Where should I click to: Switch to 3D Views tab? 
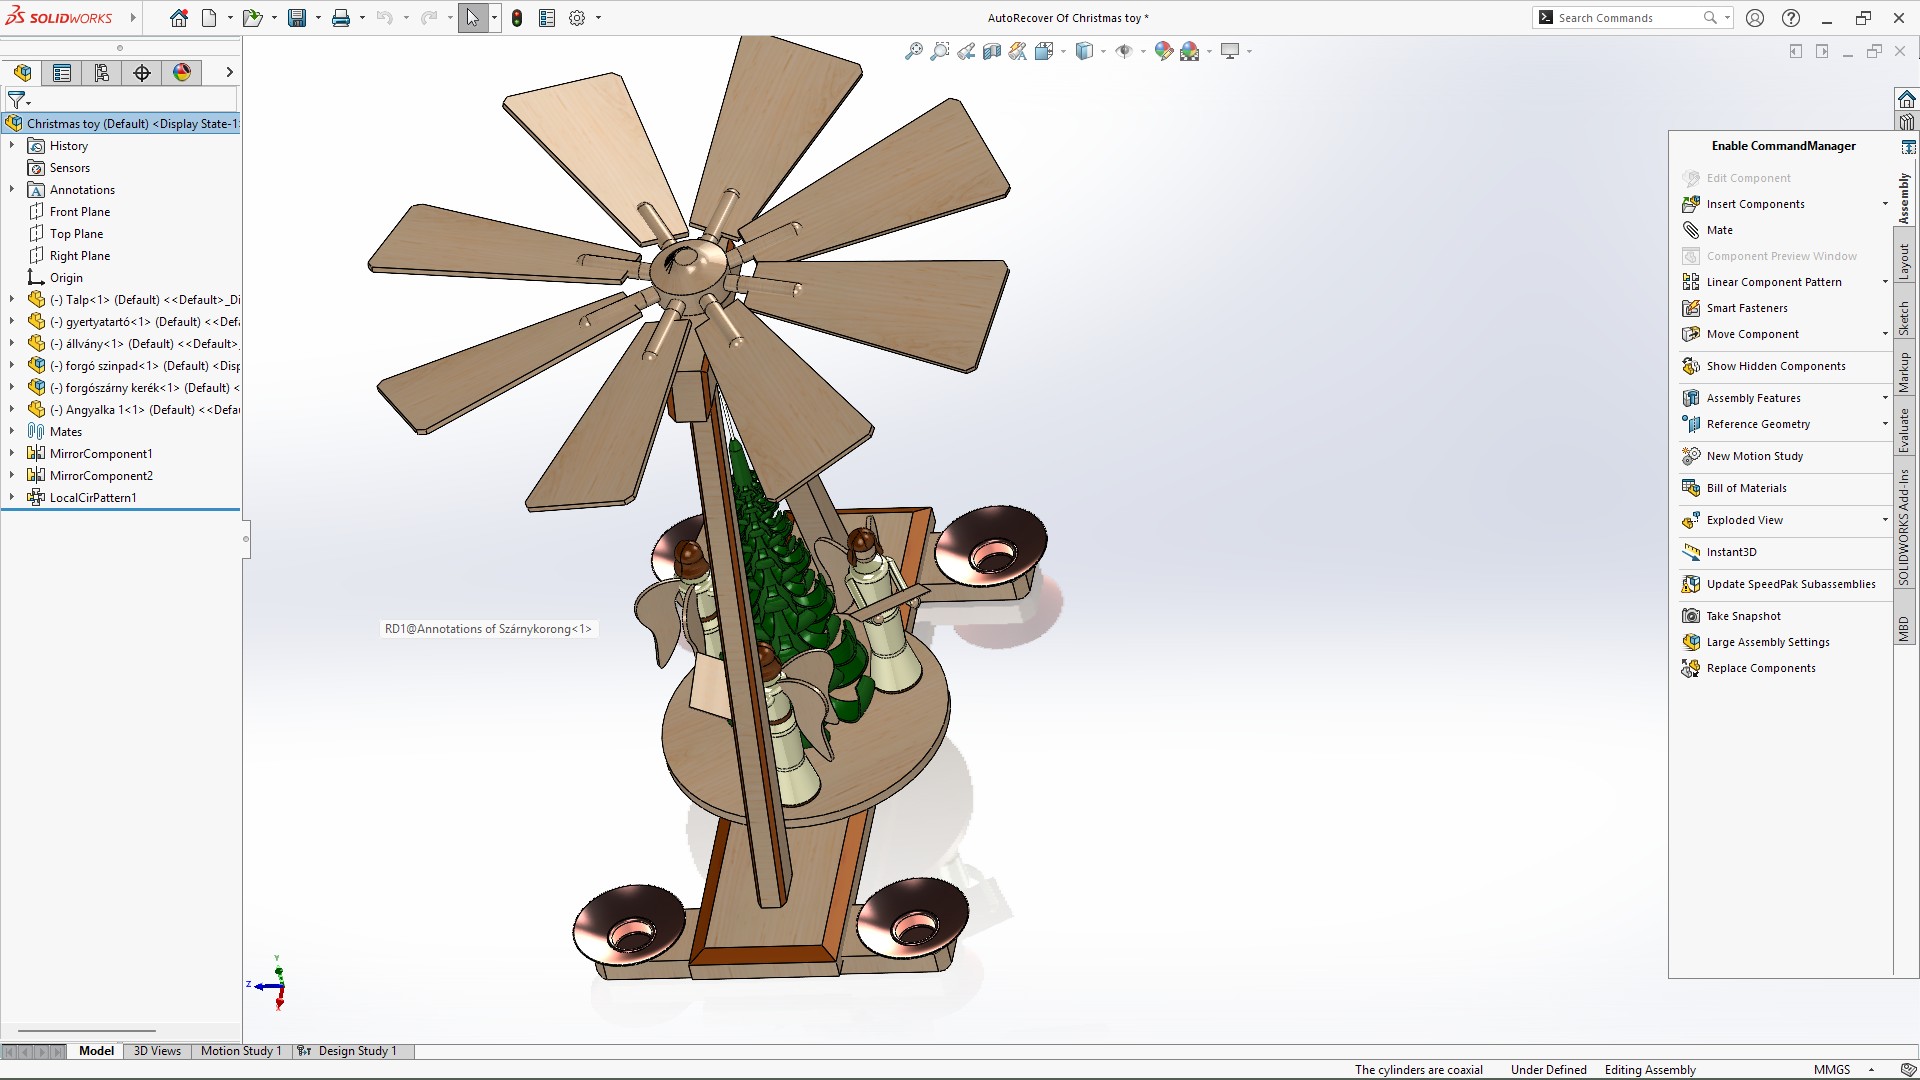click(x=157, y=1051)
